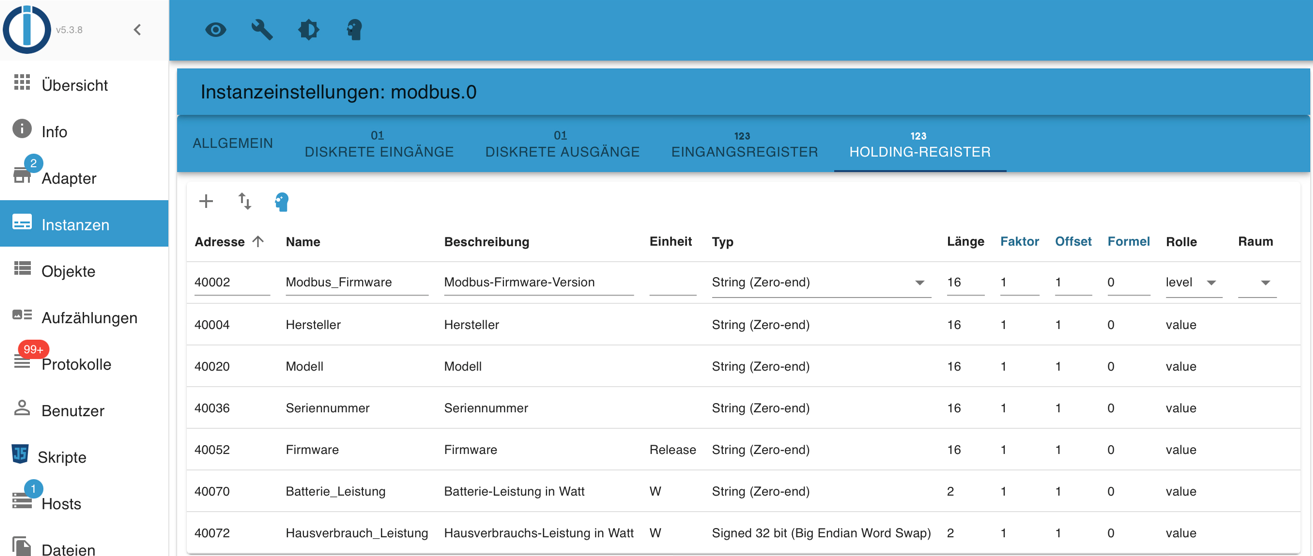Image resolution: width=1313 pixels, height=556 pixels.
Task: Click the Dateien file icon
Action: click(22, 546)
